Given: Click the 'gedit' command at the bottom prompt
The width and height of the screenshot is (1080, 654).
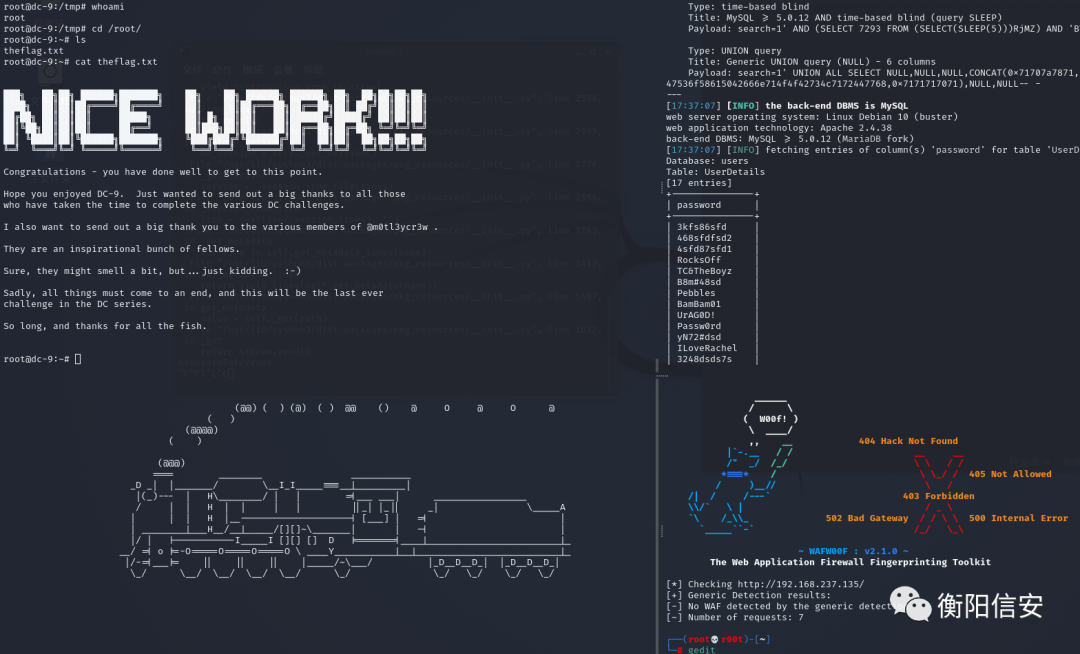Looking at the screenshot, I should (701, 650).
